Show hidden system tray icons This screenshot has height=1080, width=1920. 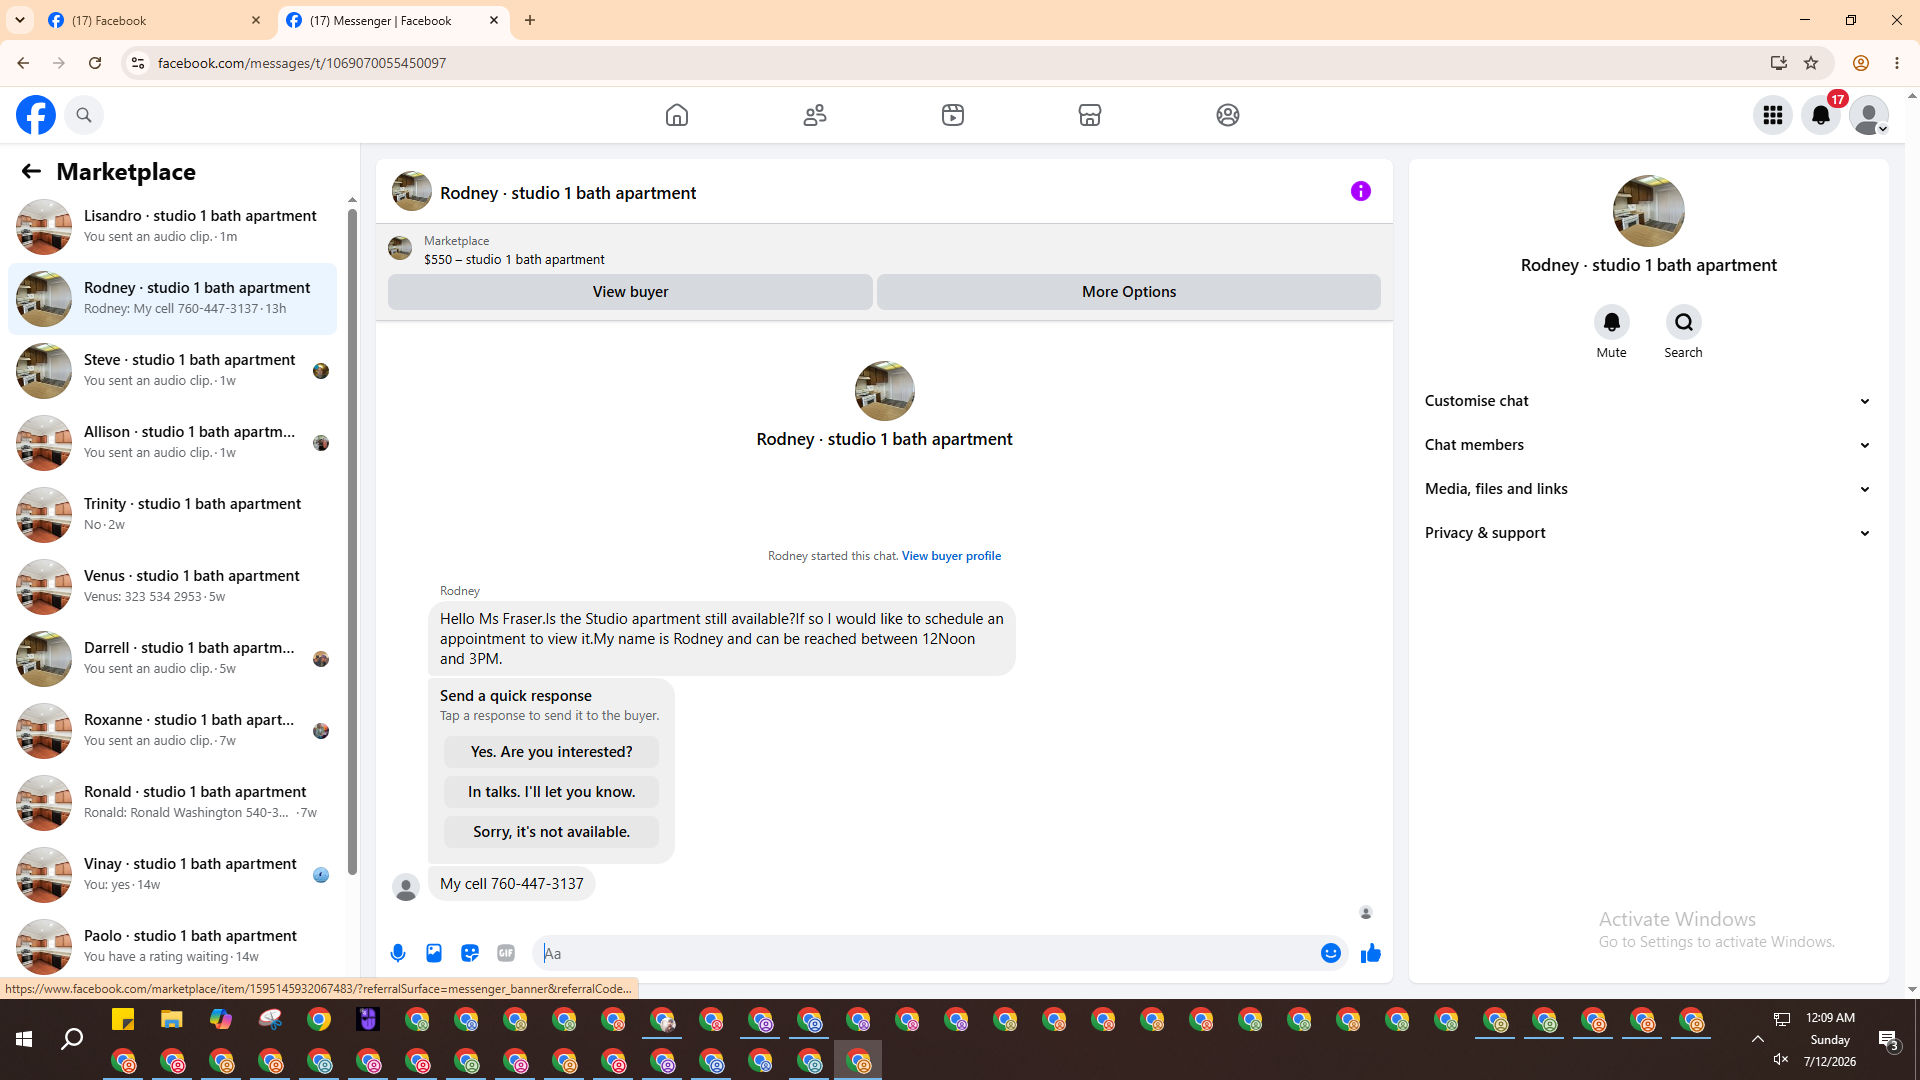point(1757,1039)
